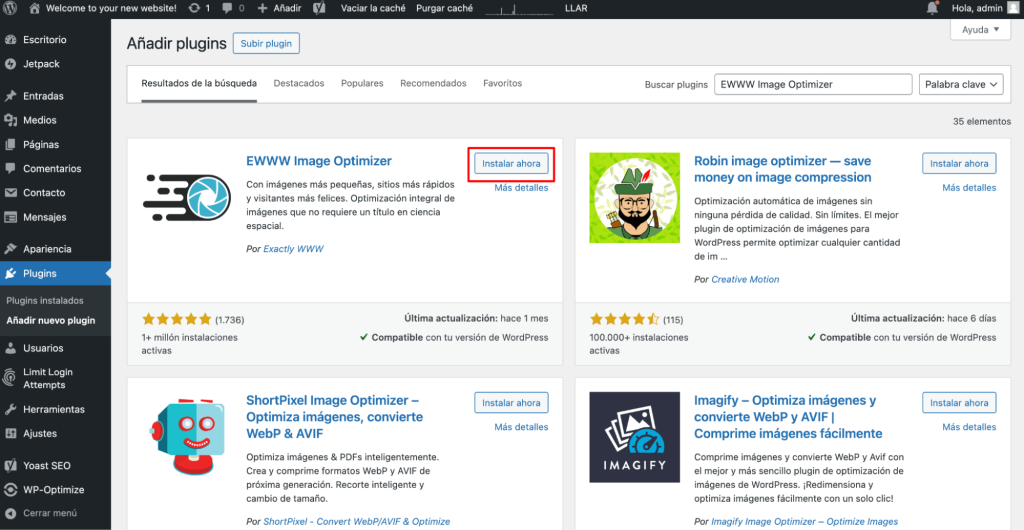This screenshot has height=530, width=1024.
Task: Click the EWWW Image Optimizer logo thumbnail
Action: pos(187,198)
